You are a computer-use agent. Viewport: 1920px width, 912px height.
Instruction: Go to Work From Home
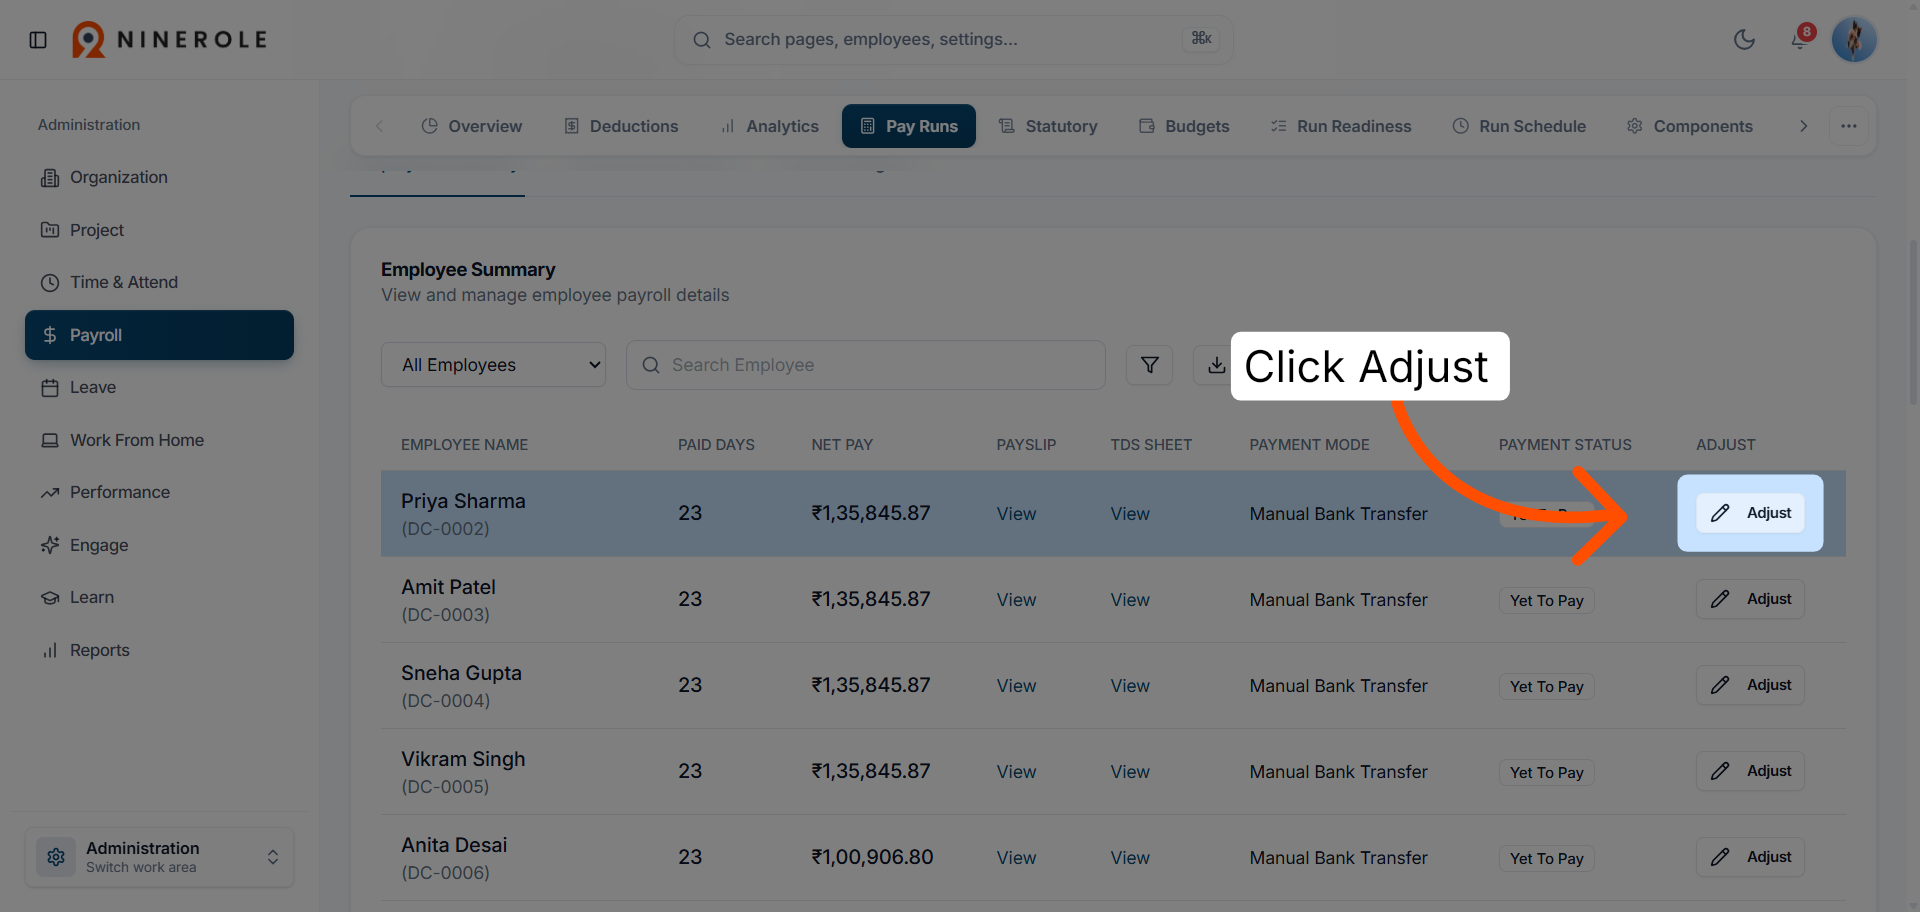(159, 440)
